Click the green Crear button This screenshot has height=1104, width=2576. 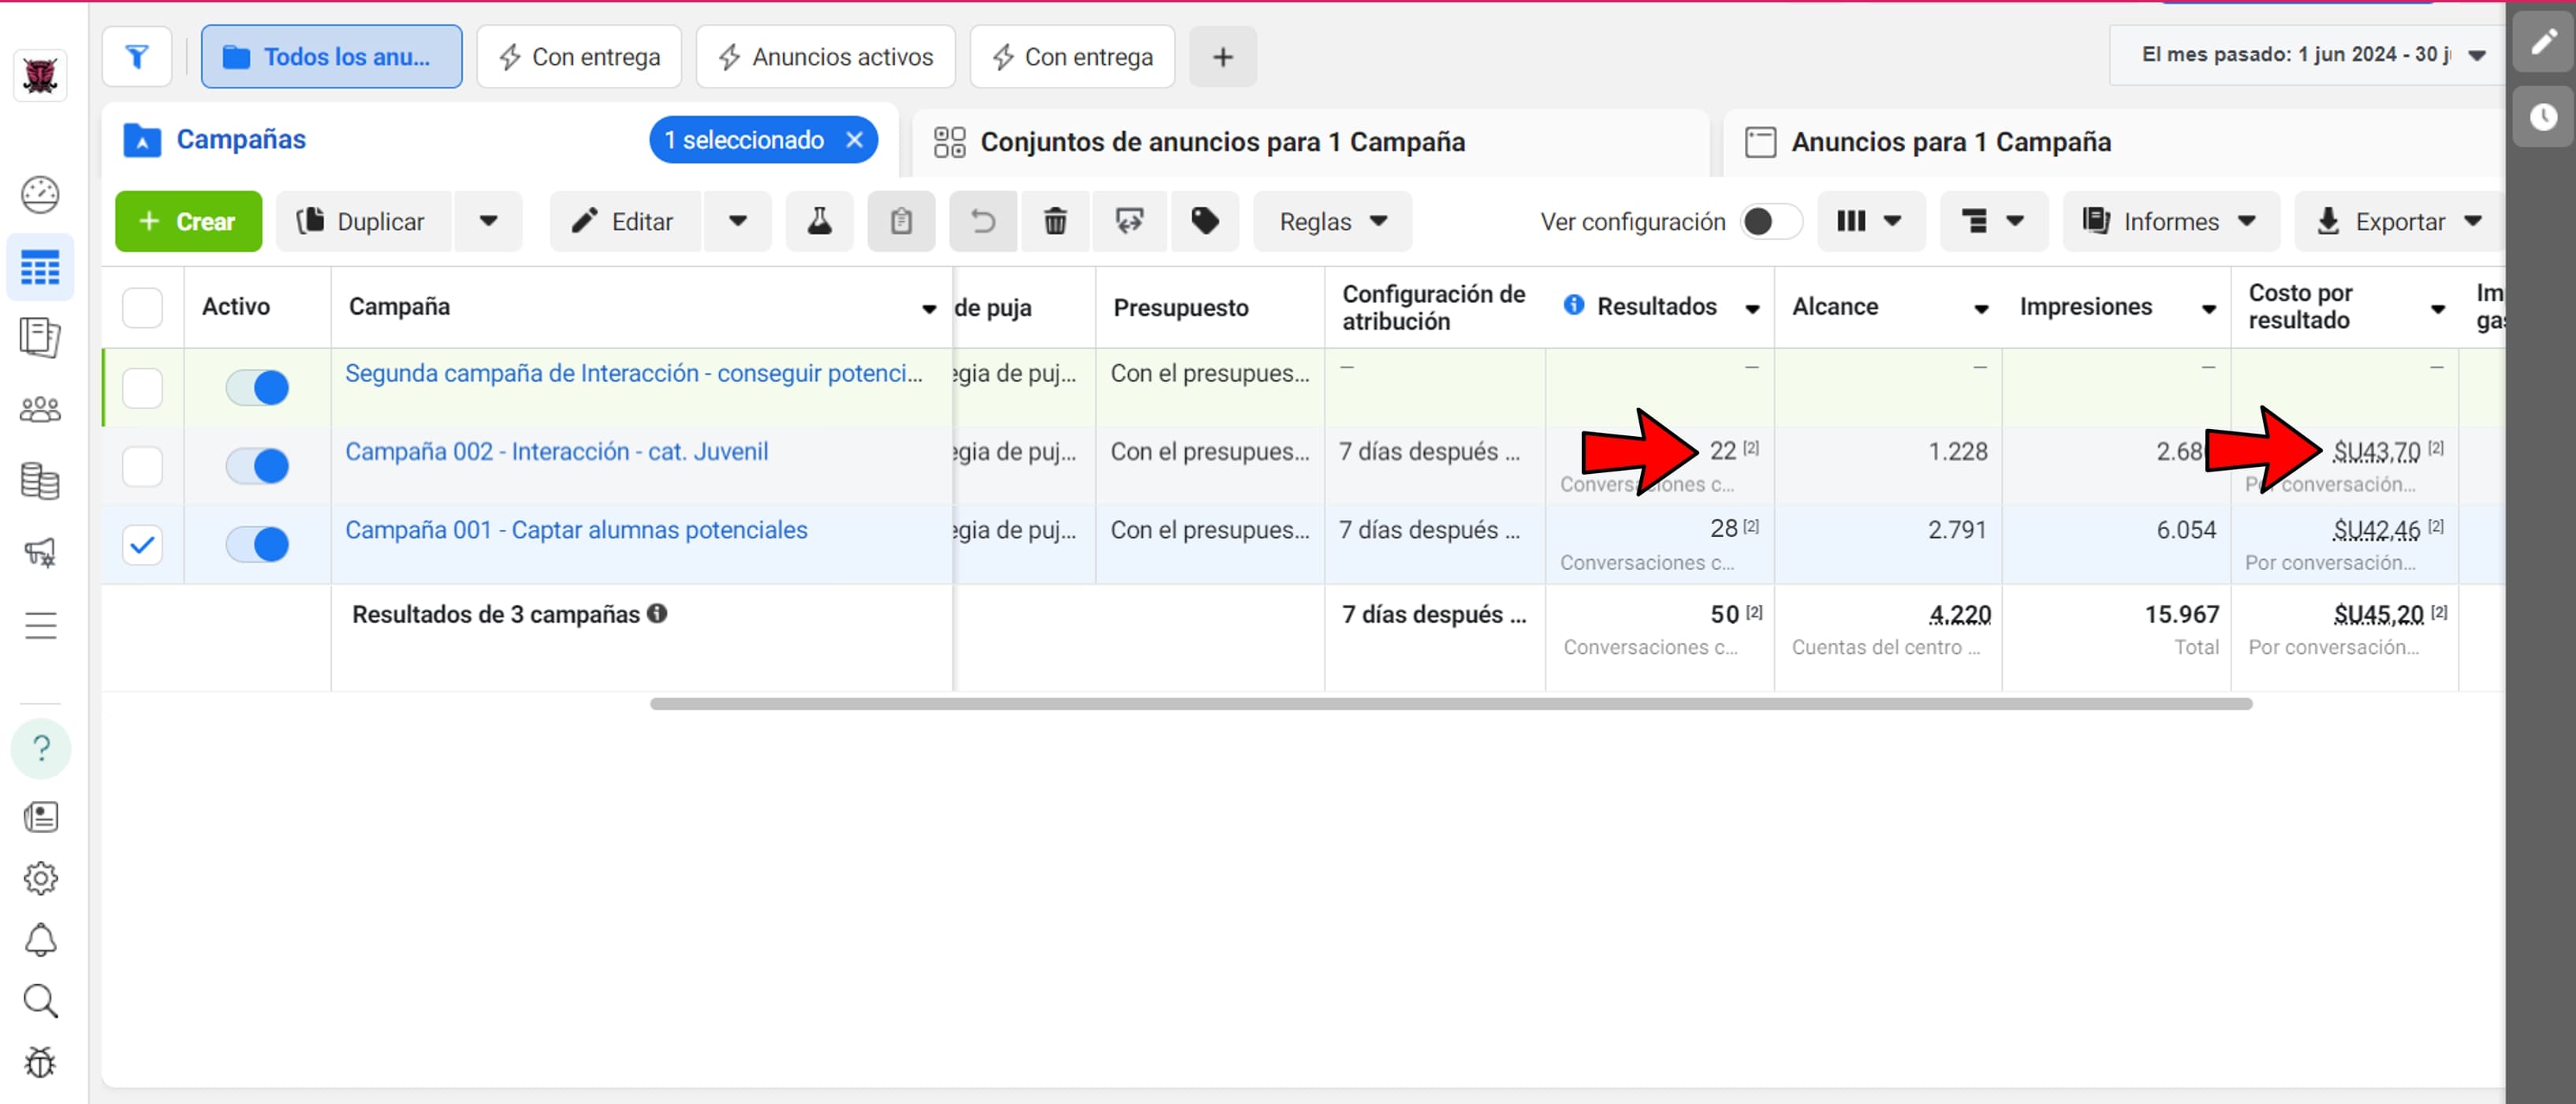188,221
